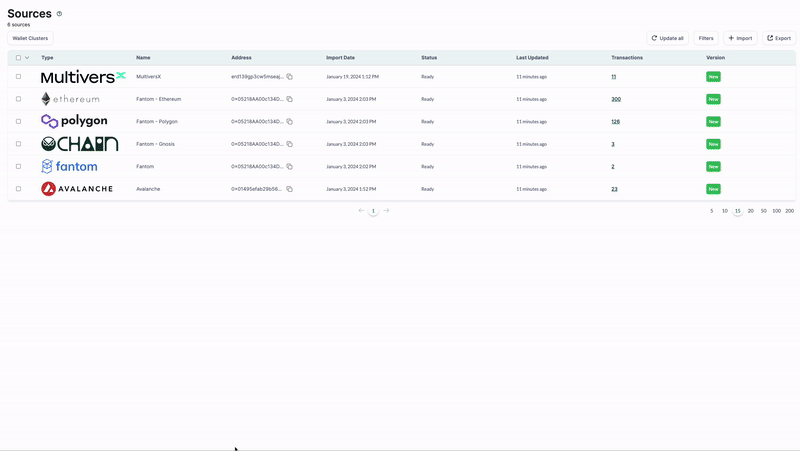Click the Last Updated column header

(x=532, y=58)
